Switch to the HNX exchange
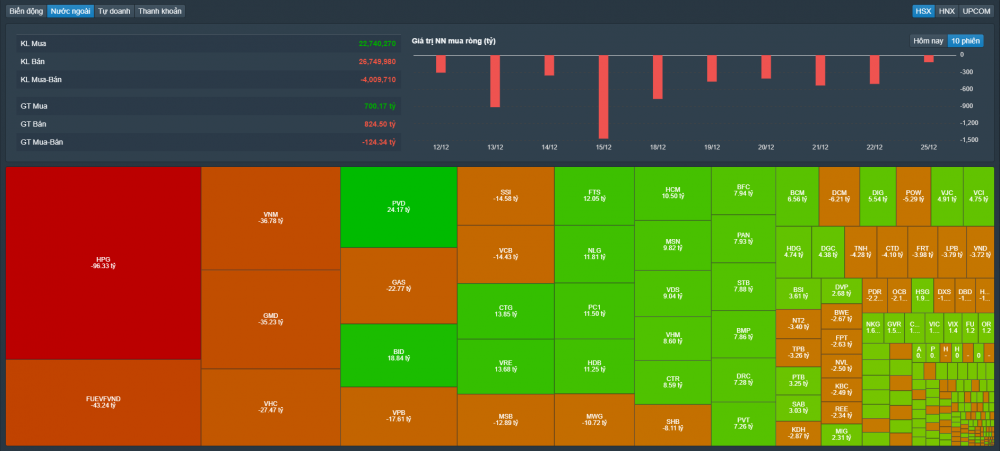The height and width of the screenshot is (451, 1000). point(947,11)
